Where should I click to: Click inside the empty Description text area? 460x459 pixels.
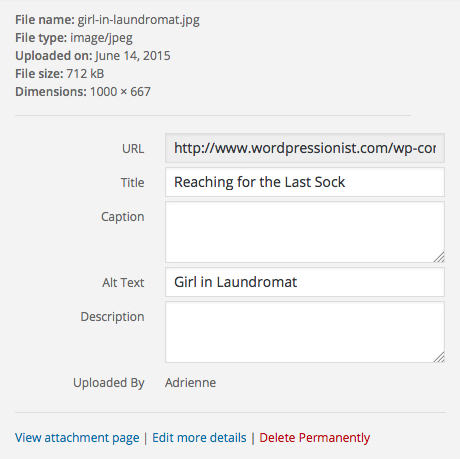[x=305, y=332]
